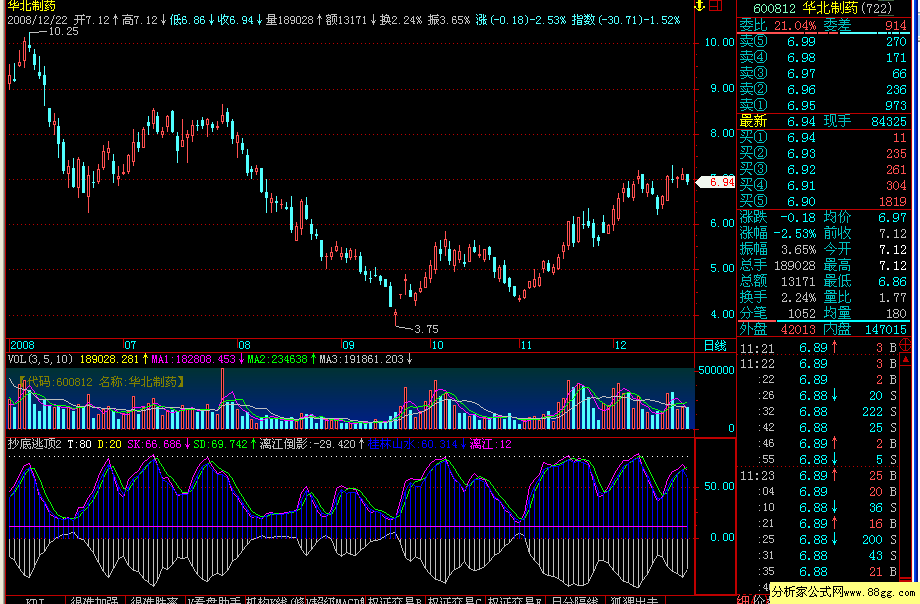Click the 2008/12/22 date in the header
This screenshot has height=604, width=920.
[38, 20]
